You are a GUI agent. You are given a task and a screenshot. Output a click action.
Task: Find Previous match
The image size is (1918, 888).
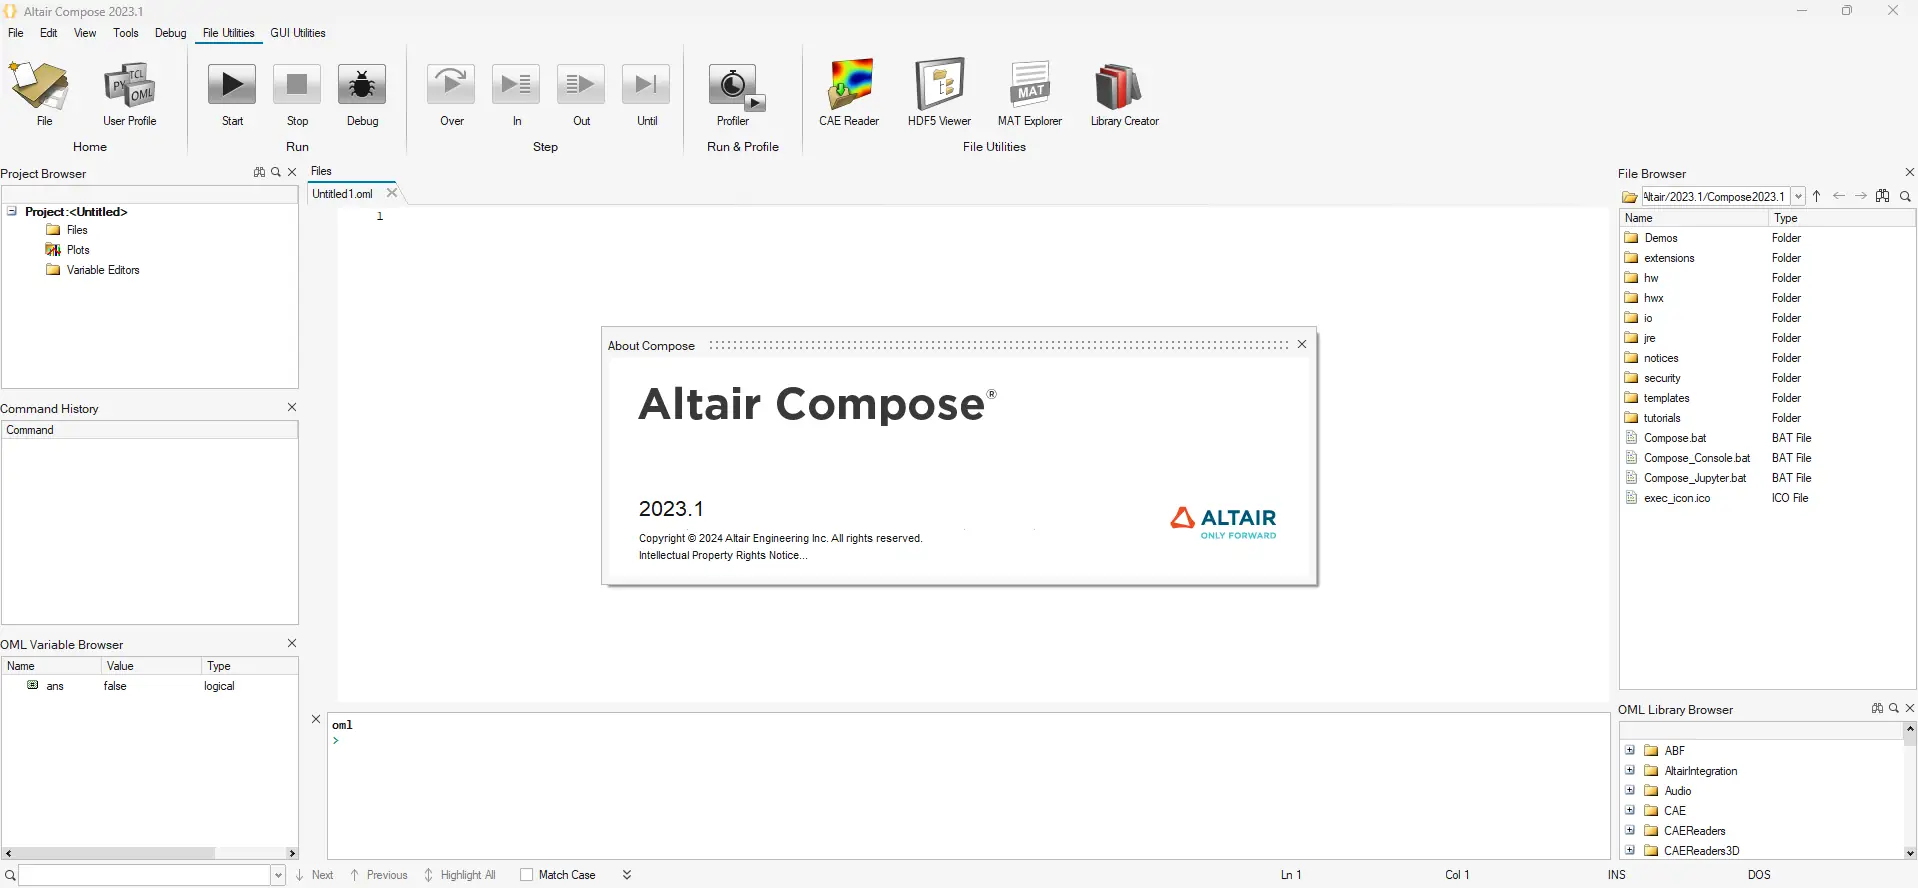coord(378,875)
